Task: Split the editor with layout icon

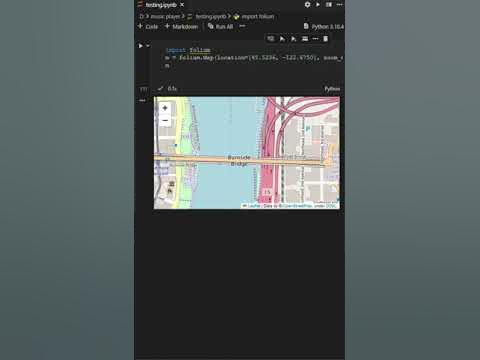Action: pos(329,5)
